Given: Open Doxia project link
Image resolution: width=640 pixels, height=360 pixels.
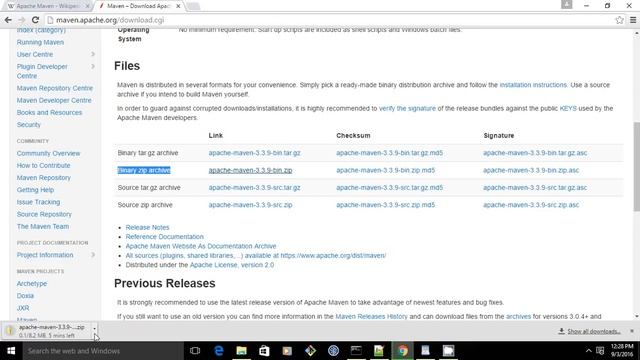Looking at the screenshot, I should [25, 296].
